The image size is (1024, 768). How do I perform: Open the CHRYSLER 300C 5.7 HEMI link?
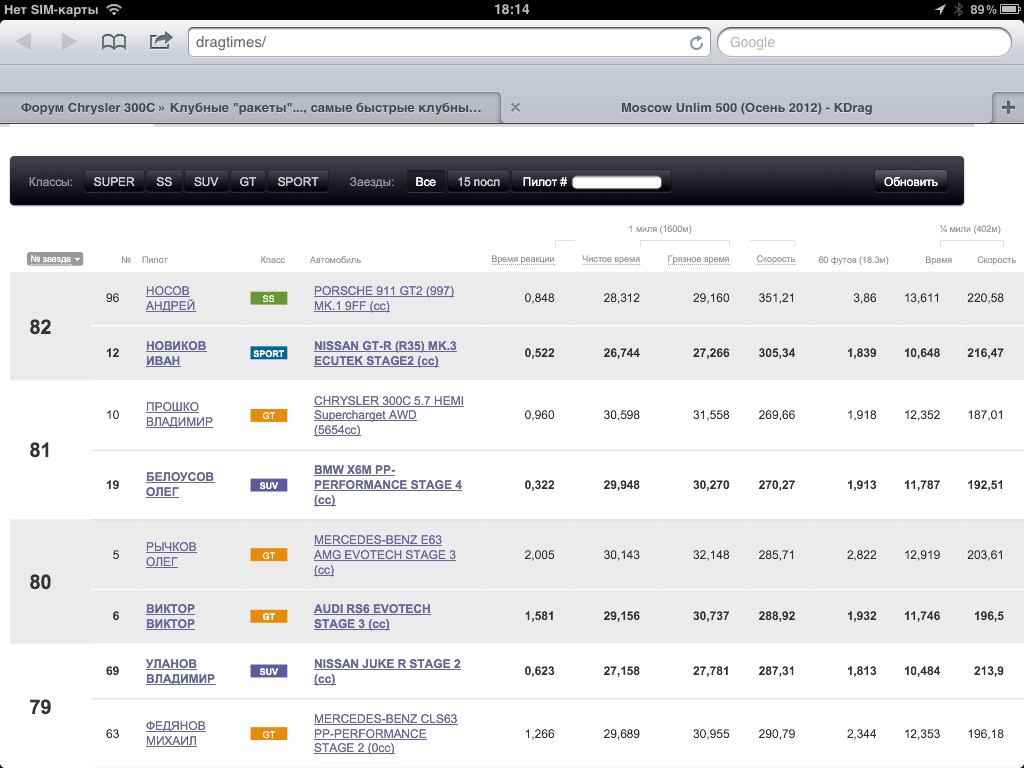(x=389, y=415)
